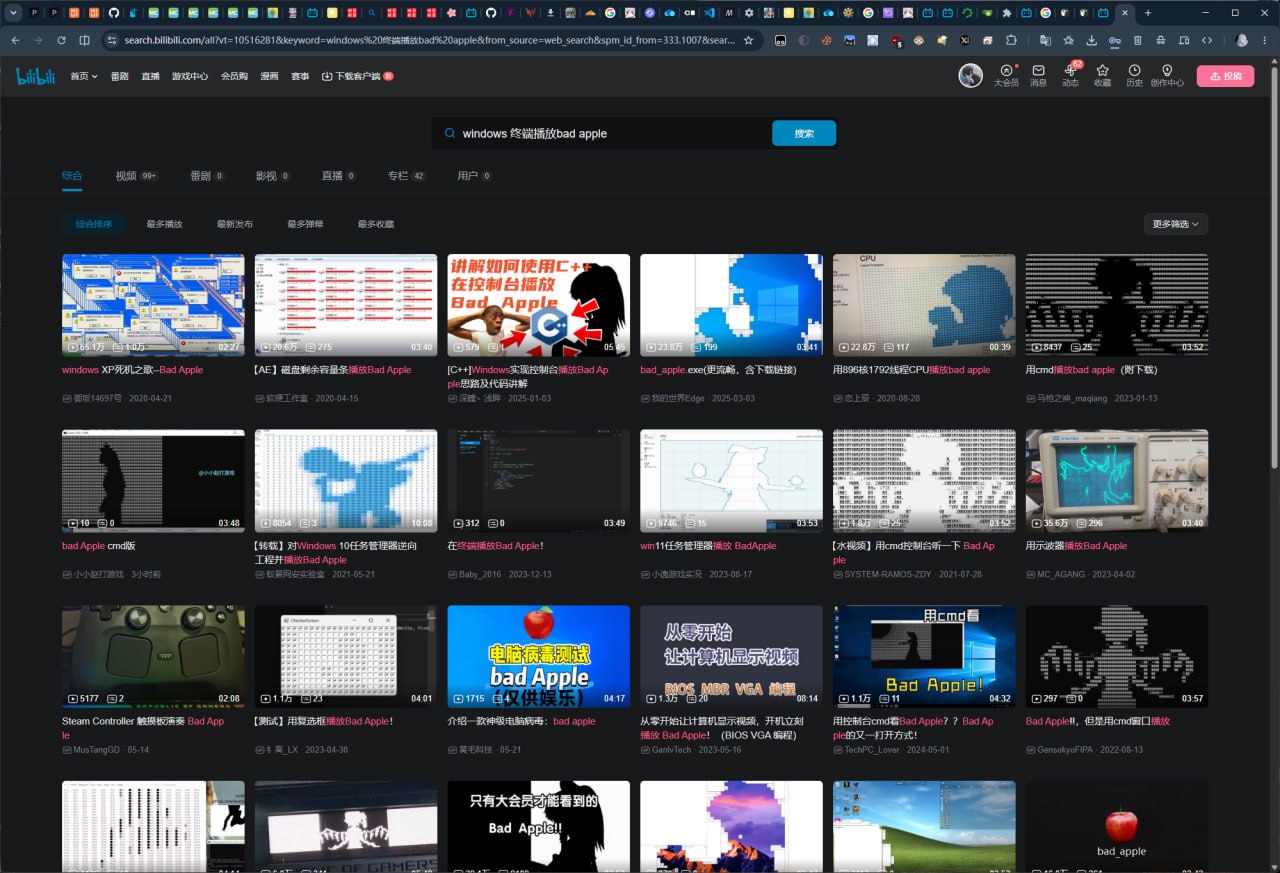Screen dimensions: 1280x873
Task: Open the browser tab search dropdown
Action: [x=14, y=13]
